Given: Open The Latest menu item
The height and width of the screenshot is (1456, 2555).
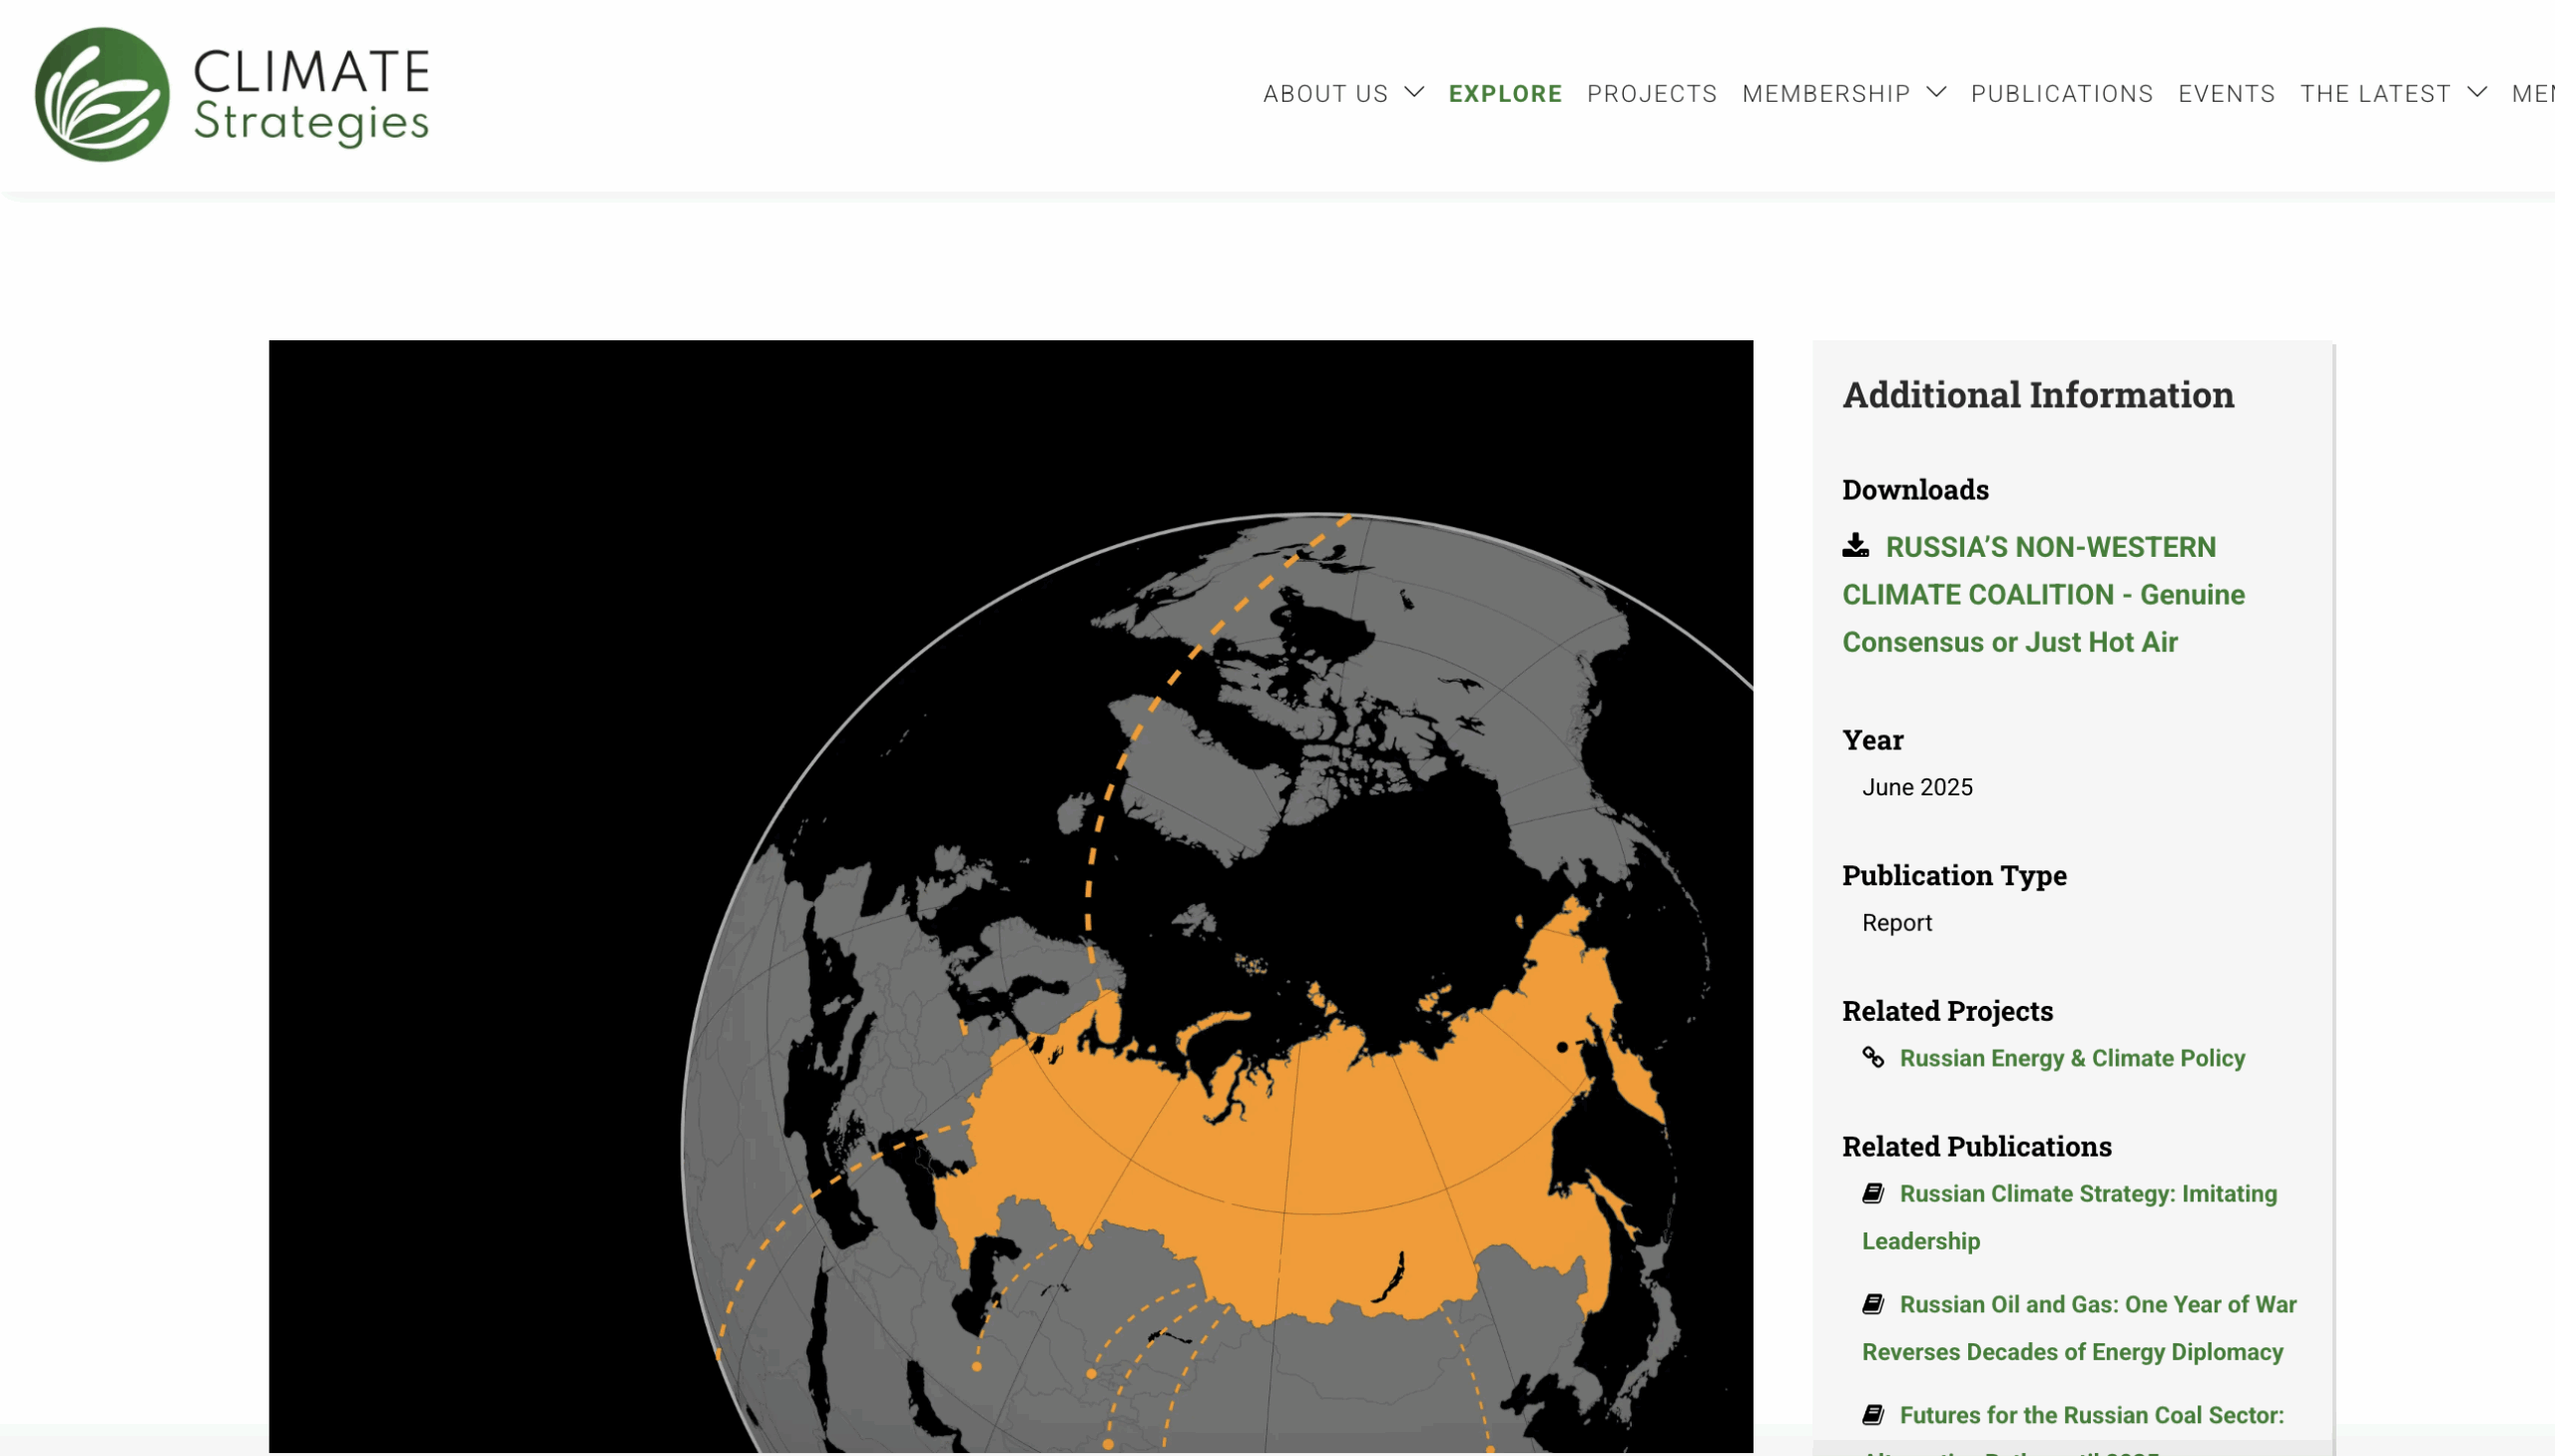Looking at the screenshot, I should point(2375,94).
